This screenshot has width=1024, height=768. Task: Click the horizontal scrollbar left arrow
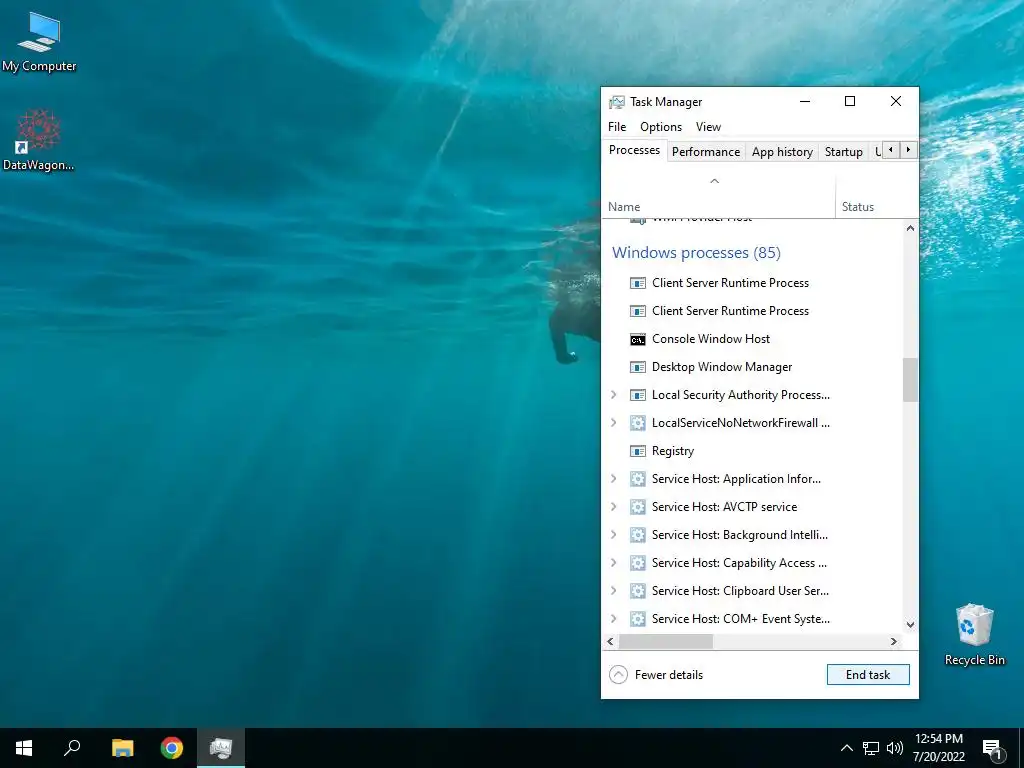click(611, 641)
